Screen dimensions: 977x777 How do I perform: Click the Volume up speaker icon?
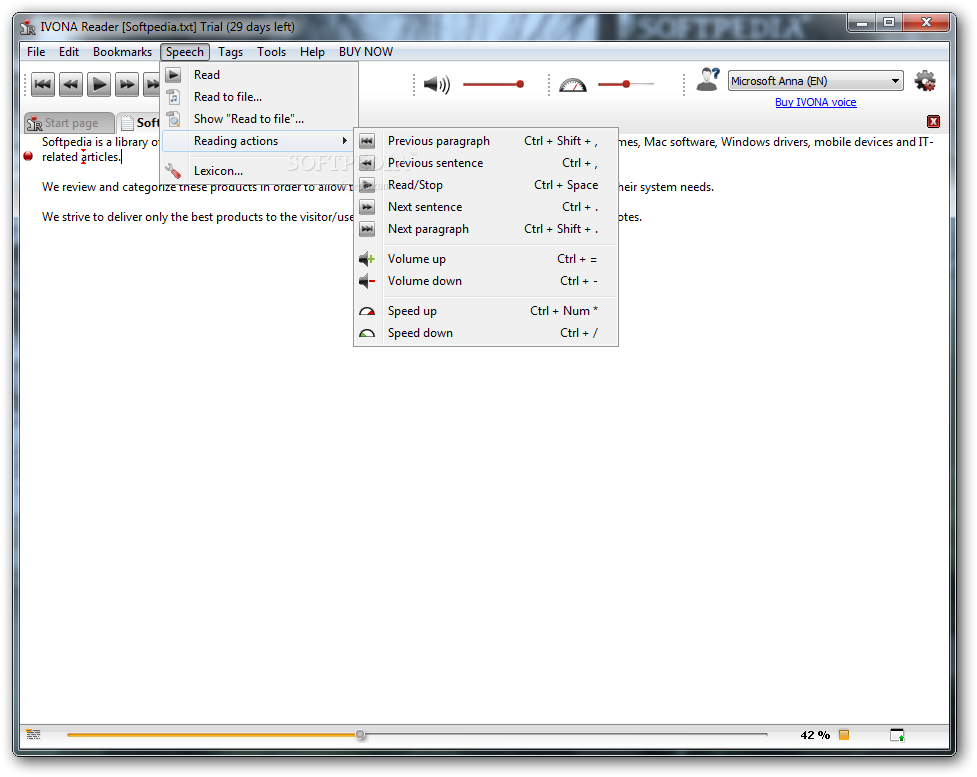(x=367, y=259)
